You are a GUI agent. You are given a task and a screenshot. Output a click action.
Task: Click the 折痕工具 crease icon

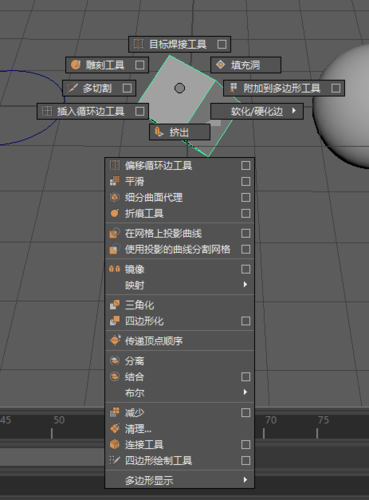(x=115, y=213)
